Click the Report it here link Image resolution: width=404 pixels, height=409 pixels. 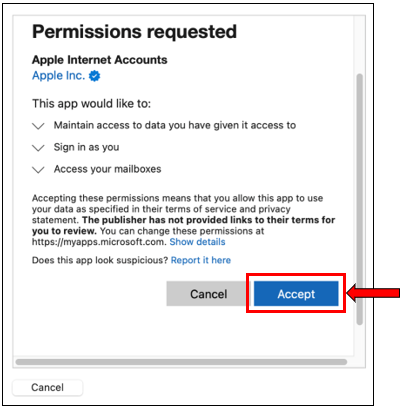coord(201,260)
